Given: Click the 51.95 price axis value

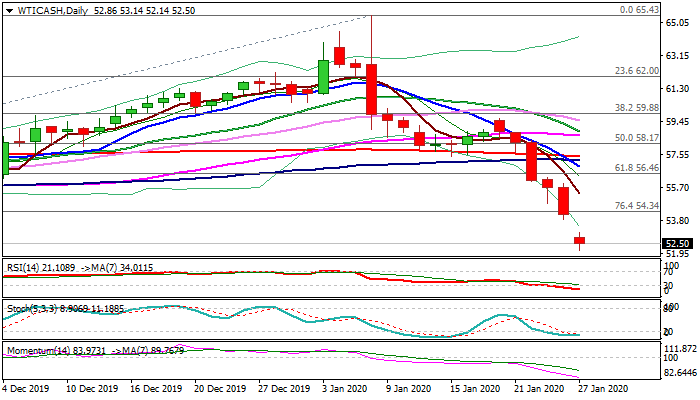Looking at the screenshot, I should tap(677, 254).
